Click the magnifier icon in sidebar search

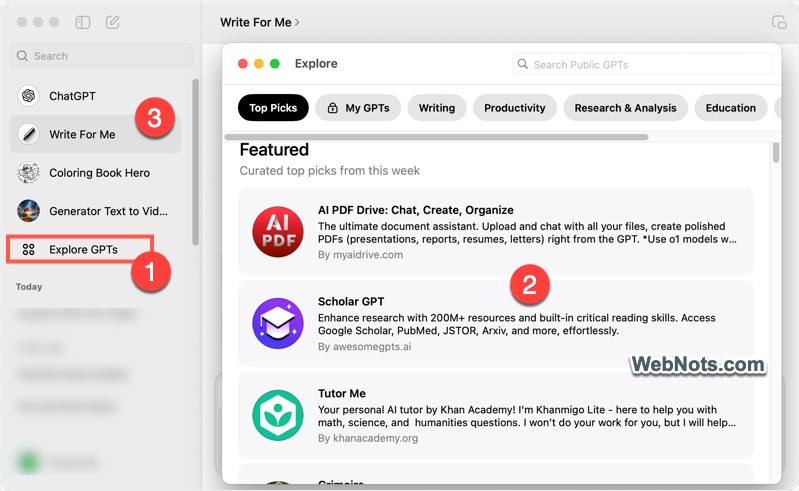pyautogui.click(x=22, y=56)
